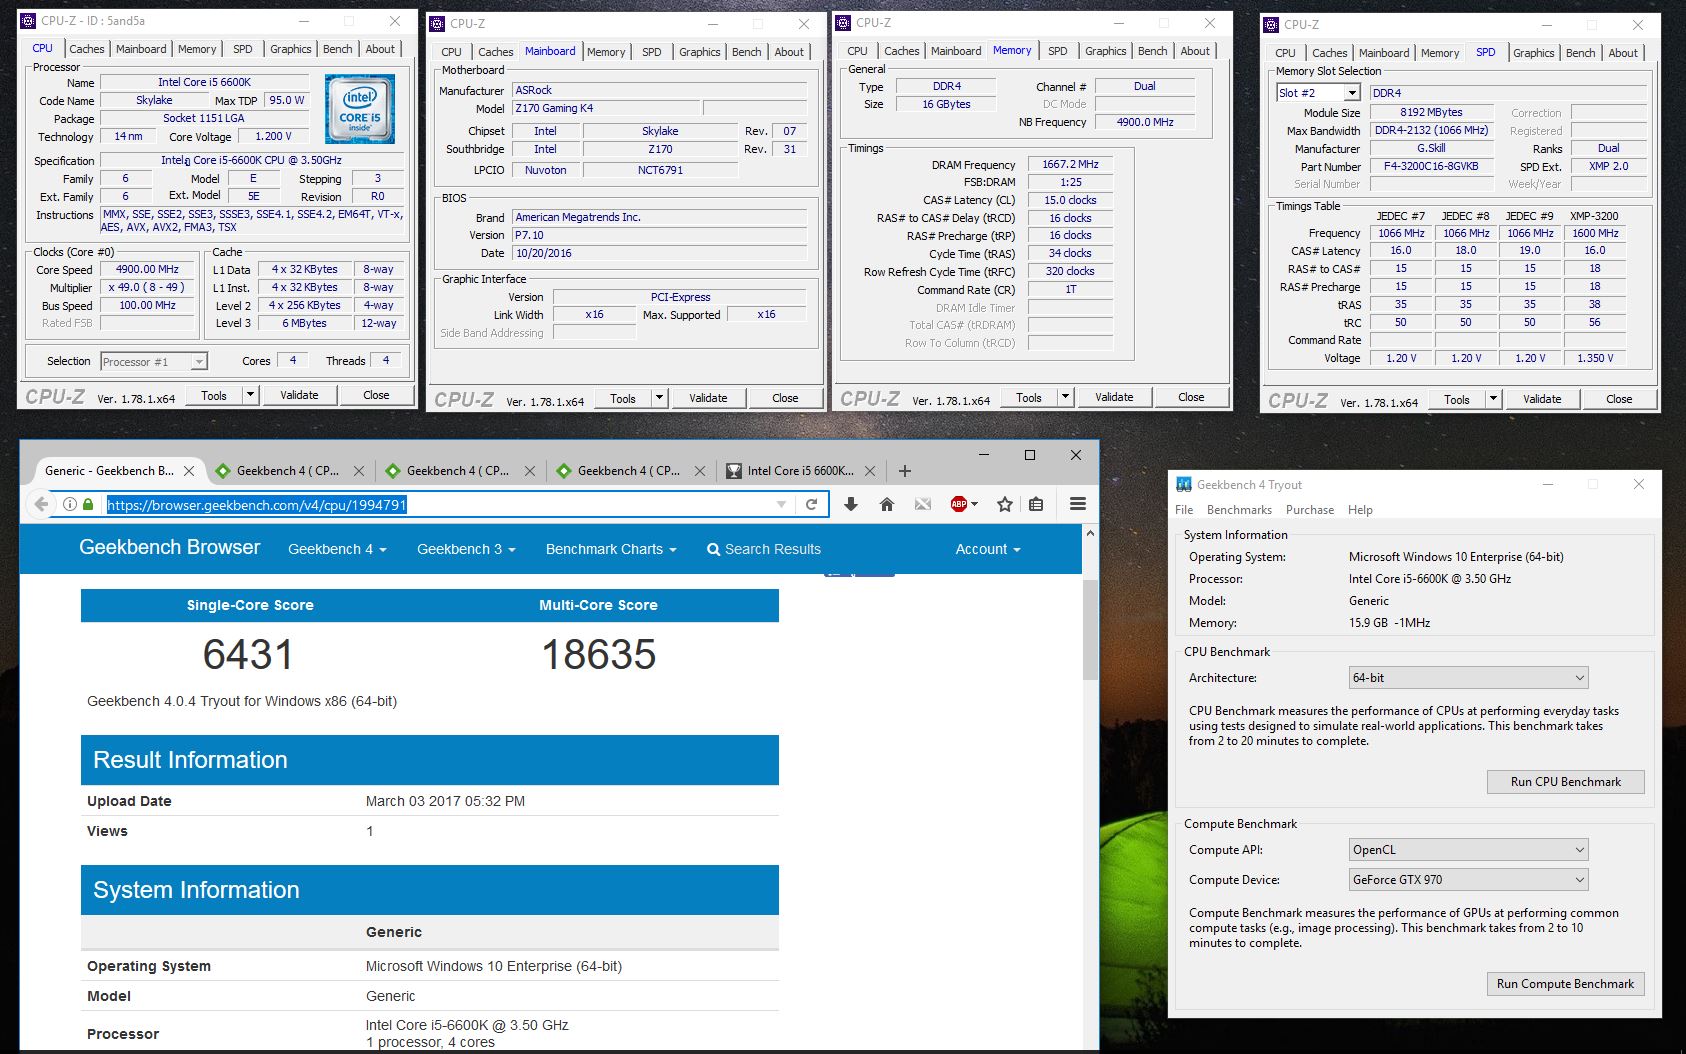Switch to the Intel Core i5 6600K... browser tab
Viewport: 1686px width, 1054px height.
(x=799, y=471)
